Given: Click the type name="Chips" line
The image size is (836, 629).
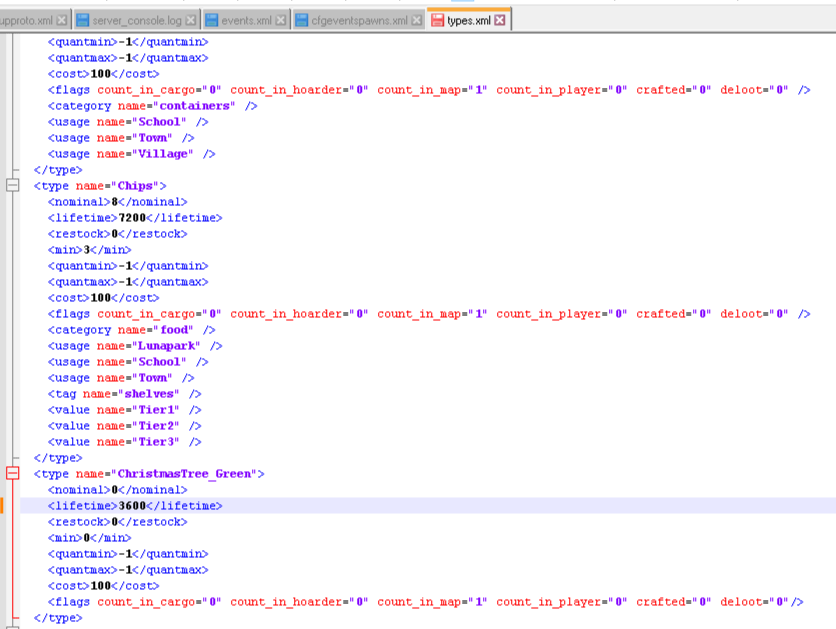Looking at the screenshot, I should click(100, 186).
